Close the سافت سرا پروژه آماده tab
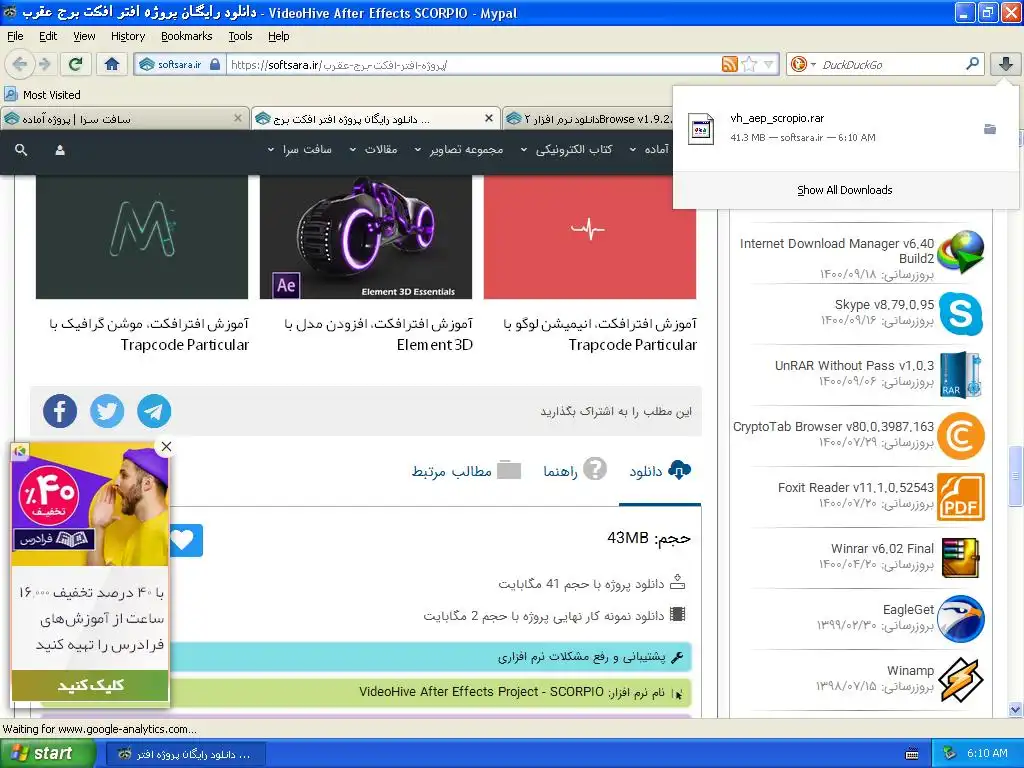 tap(238, 118)
